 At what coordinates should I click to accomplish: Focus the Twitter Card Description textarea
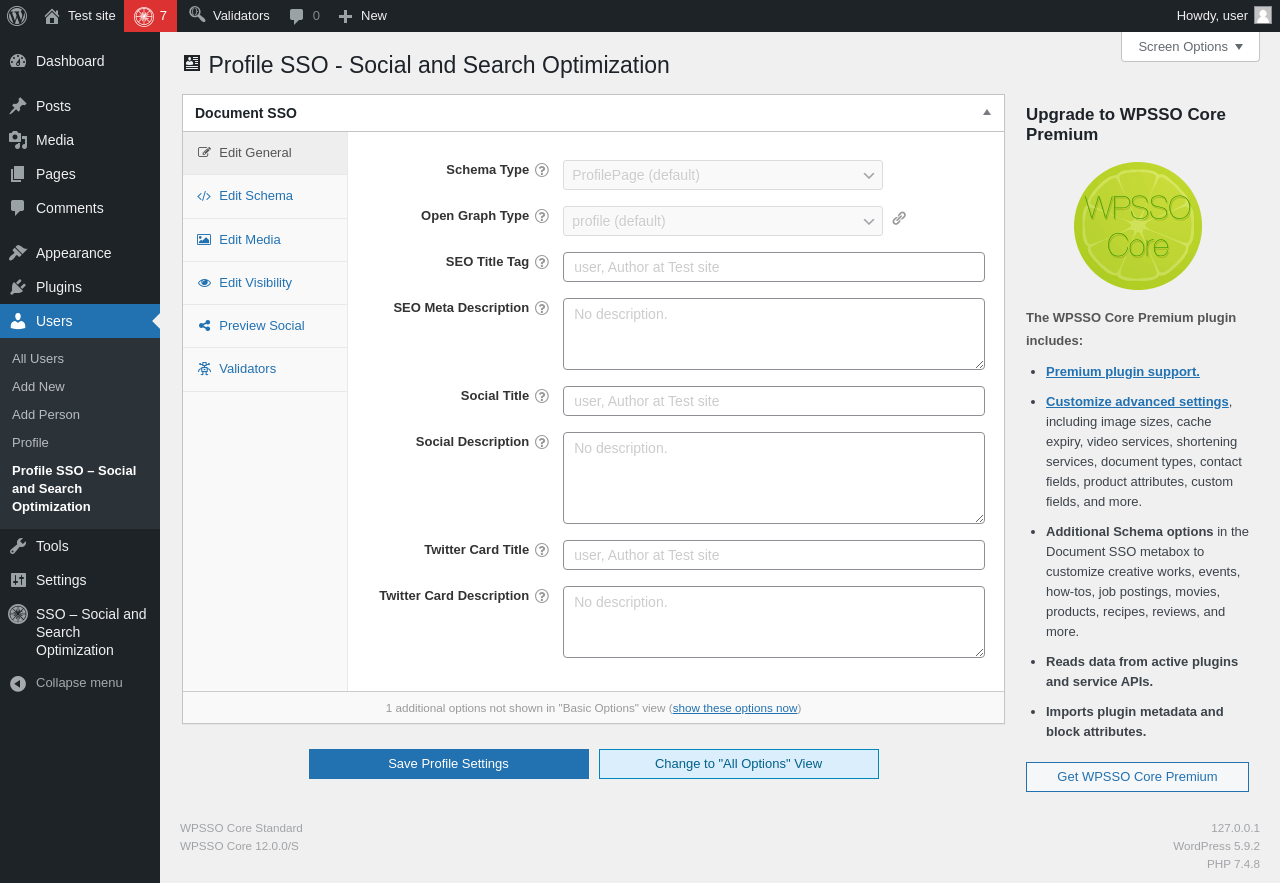pos(774,622)
